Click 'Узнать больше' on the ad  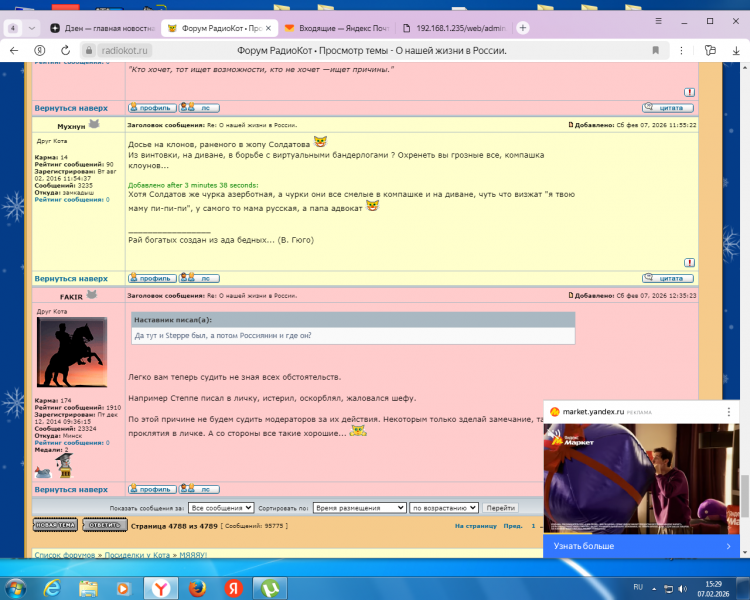click(x=640, y=547)
